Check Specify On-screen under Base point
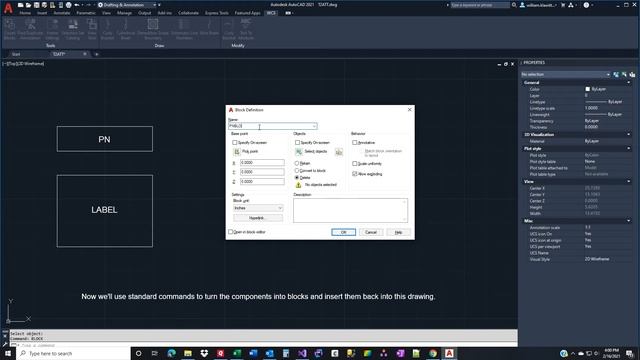This screenshot has height=360, width=640. 234,142
